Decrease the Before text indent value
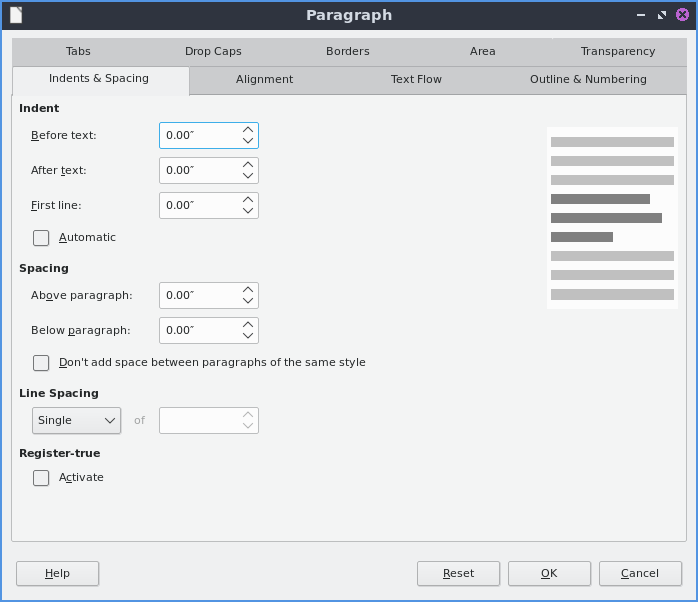The width and height of the screenshot is (698, 602). pos(247,141)
